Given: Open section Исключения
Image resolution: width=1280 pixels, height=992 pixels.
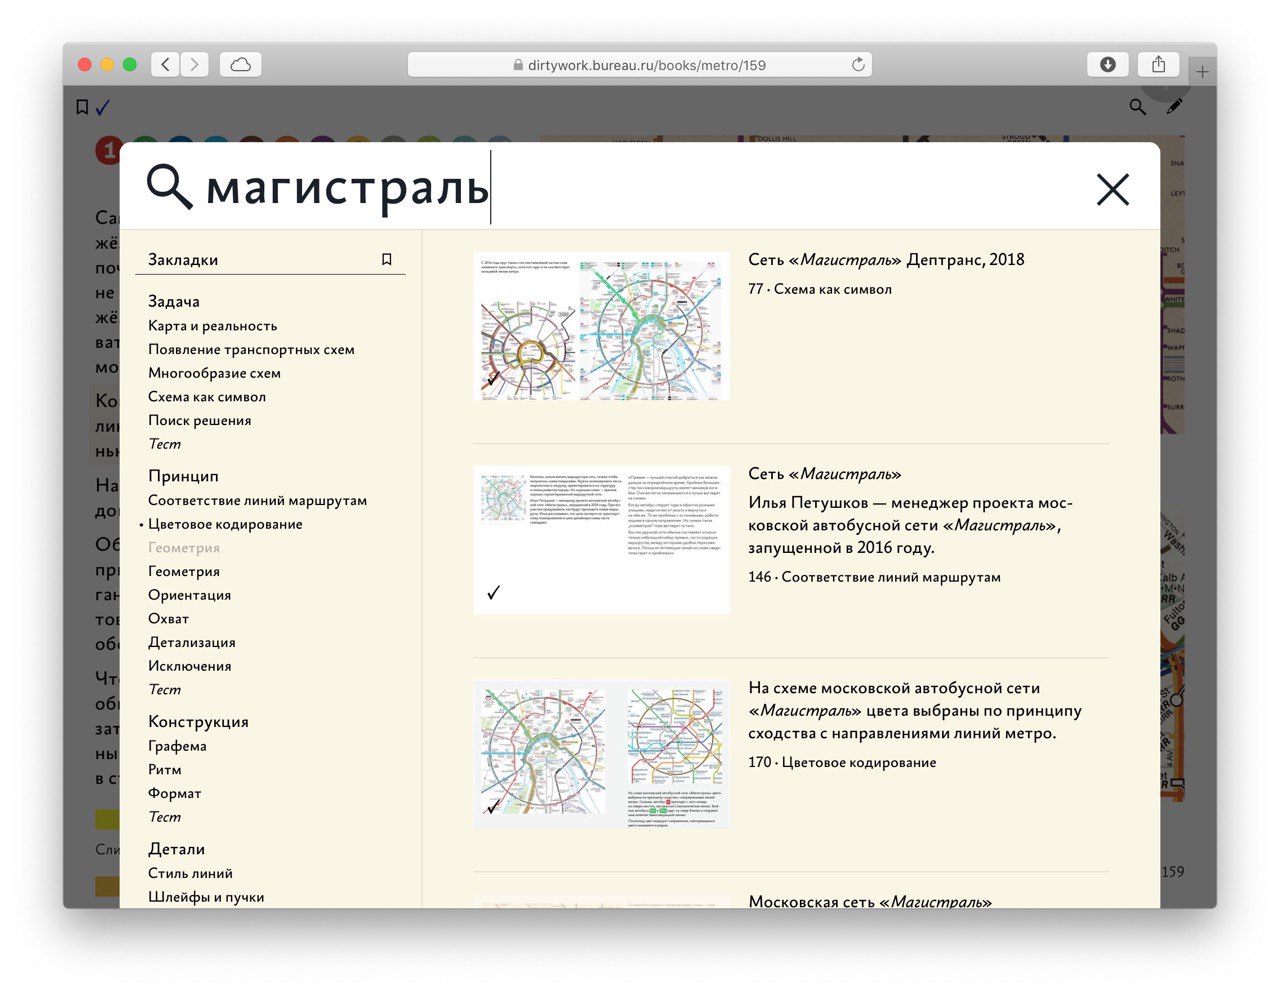Looking at the screenshot, I should tap(189, 666).
